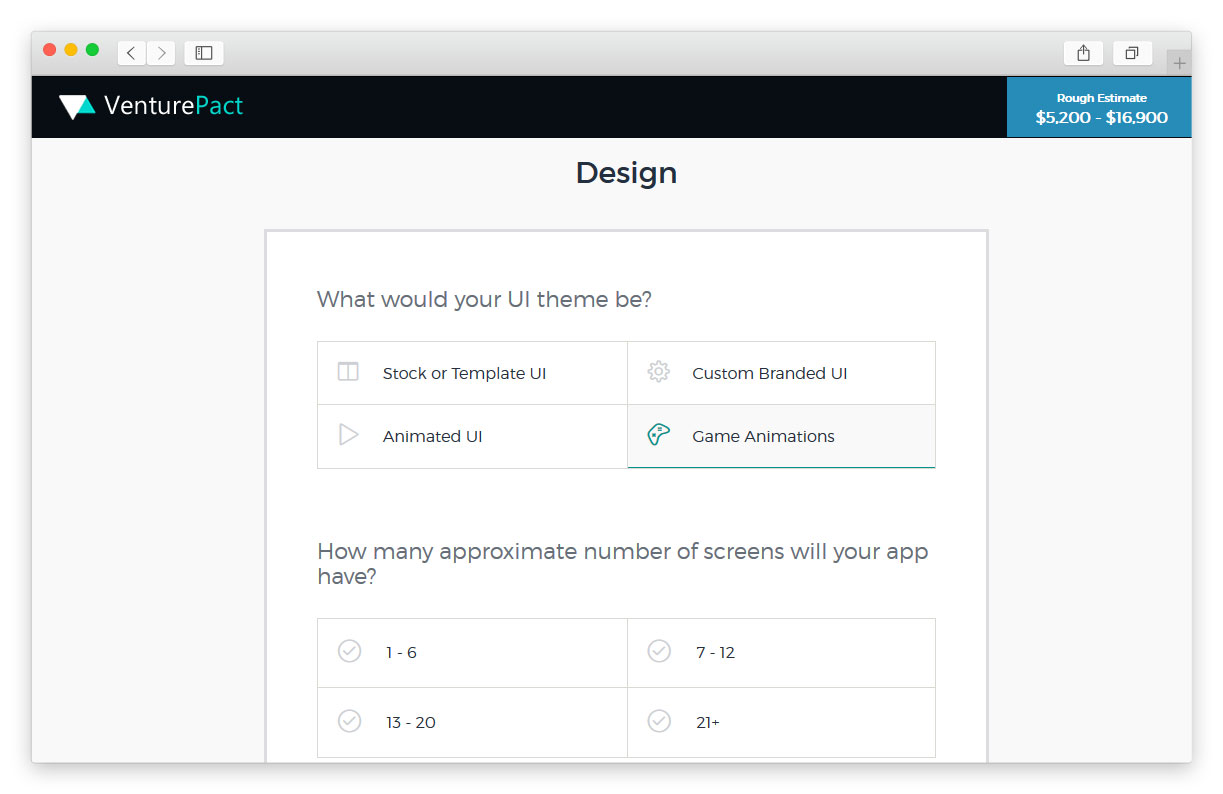Image resolution: width=1223 pixels, height=794 pixels.
Task: Click the Custom Branded UI gear icon
Action: (658, 372)
